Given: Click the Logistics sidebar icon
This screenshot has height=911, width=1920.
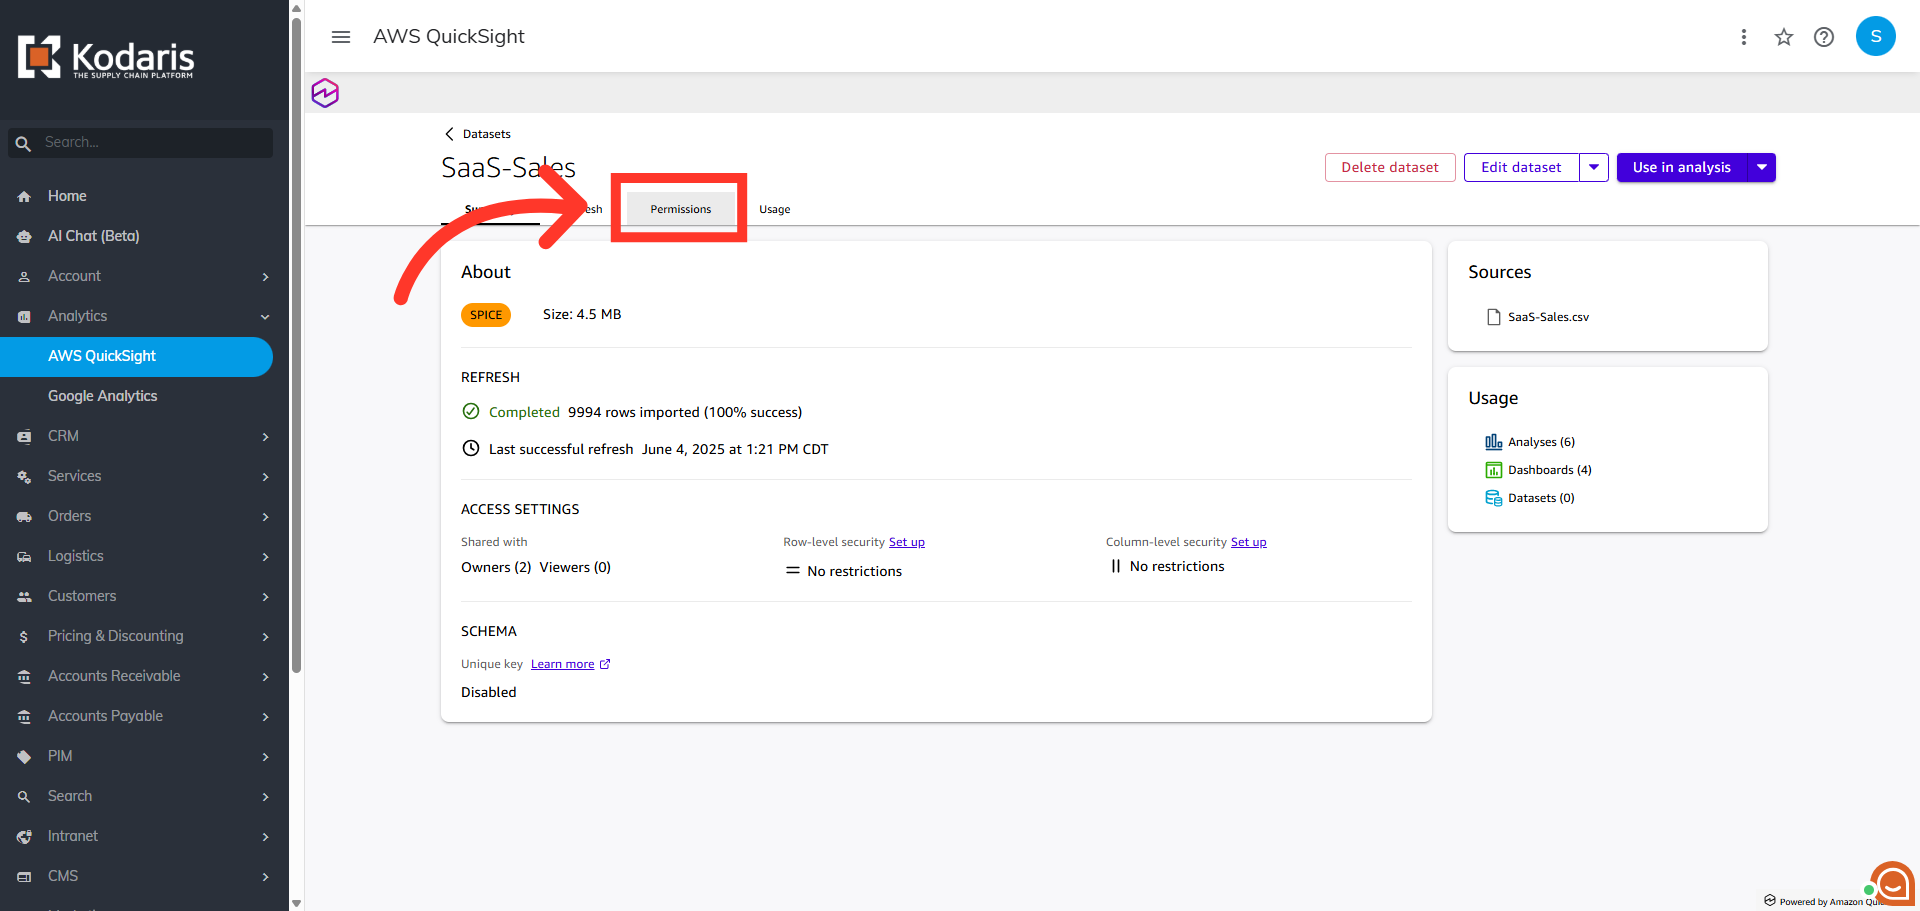Looking at the screenshot, I should (24, 557).
